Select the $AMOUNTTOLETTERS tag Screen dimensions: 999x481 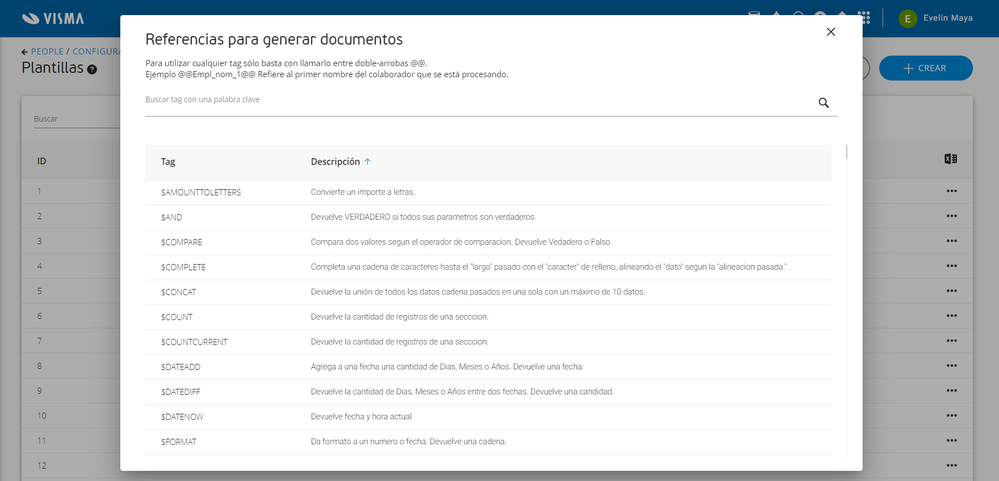[201, 192]
